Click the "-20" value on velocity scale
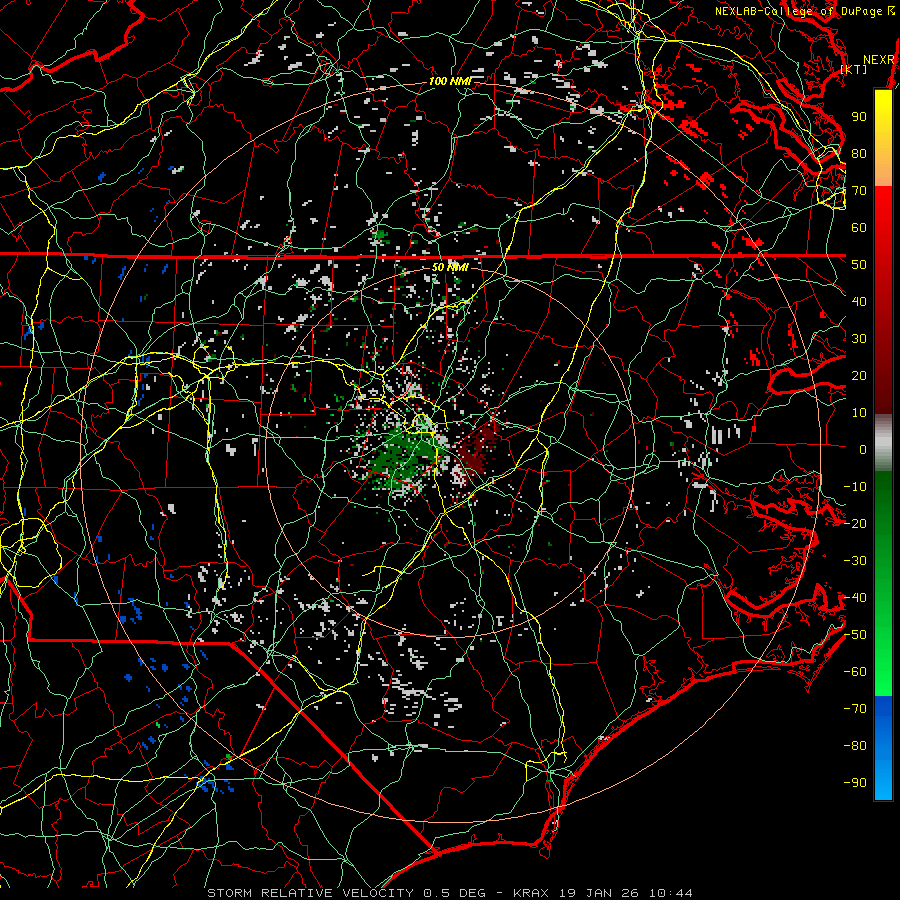The height and width of the screenshot is (900, 900). click(x=855, y=523)
